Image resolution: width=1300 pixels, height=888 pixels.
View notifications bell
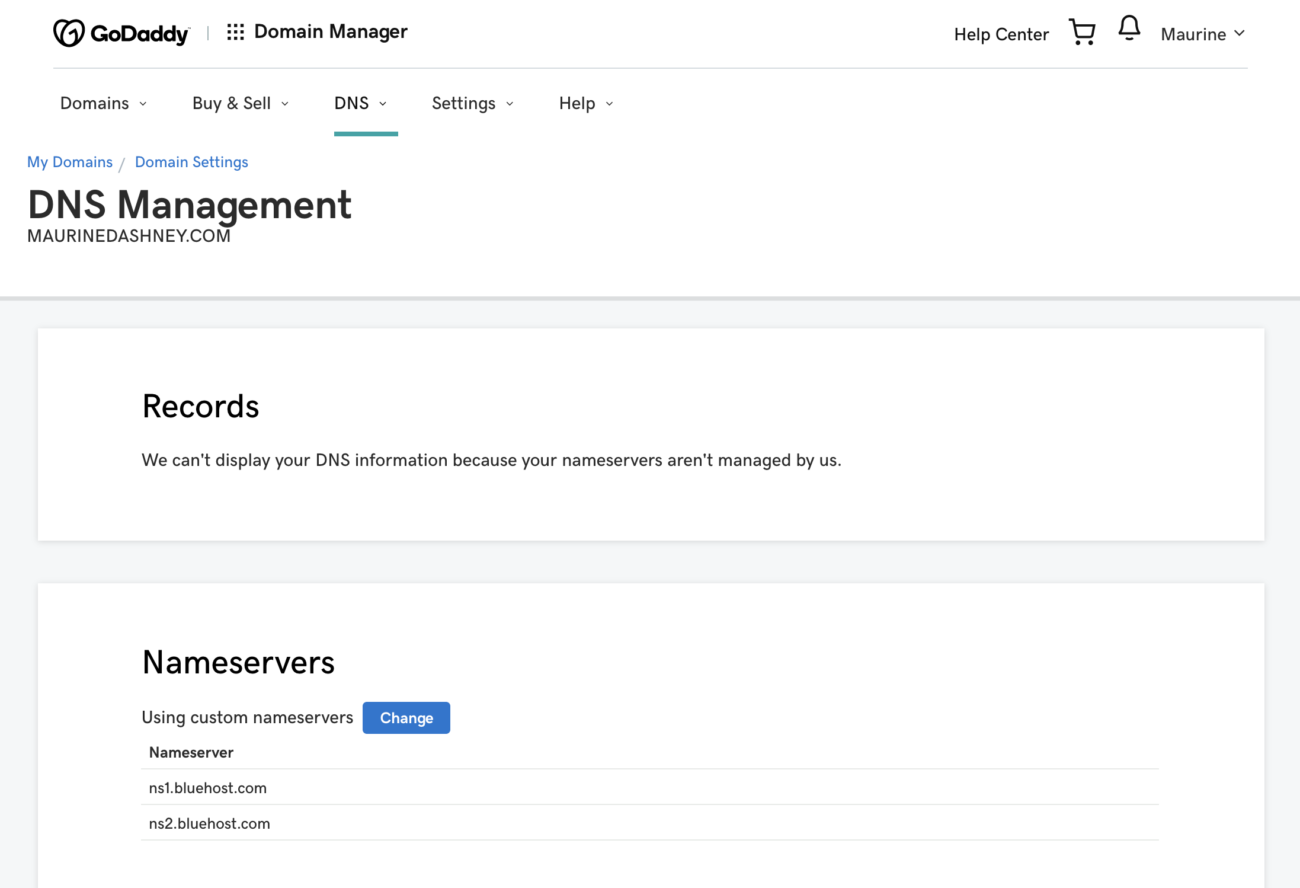click(x=1129, y=28)
